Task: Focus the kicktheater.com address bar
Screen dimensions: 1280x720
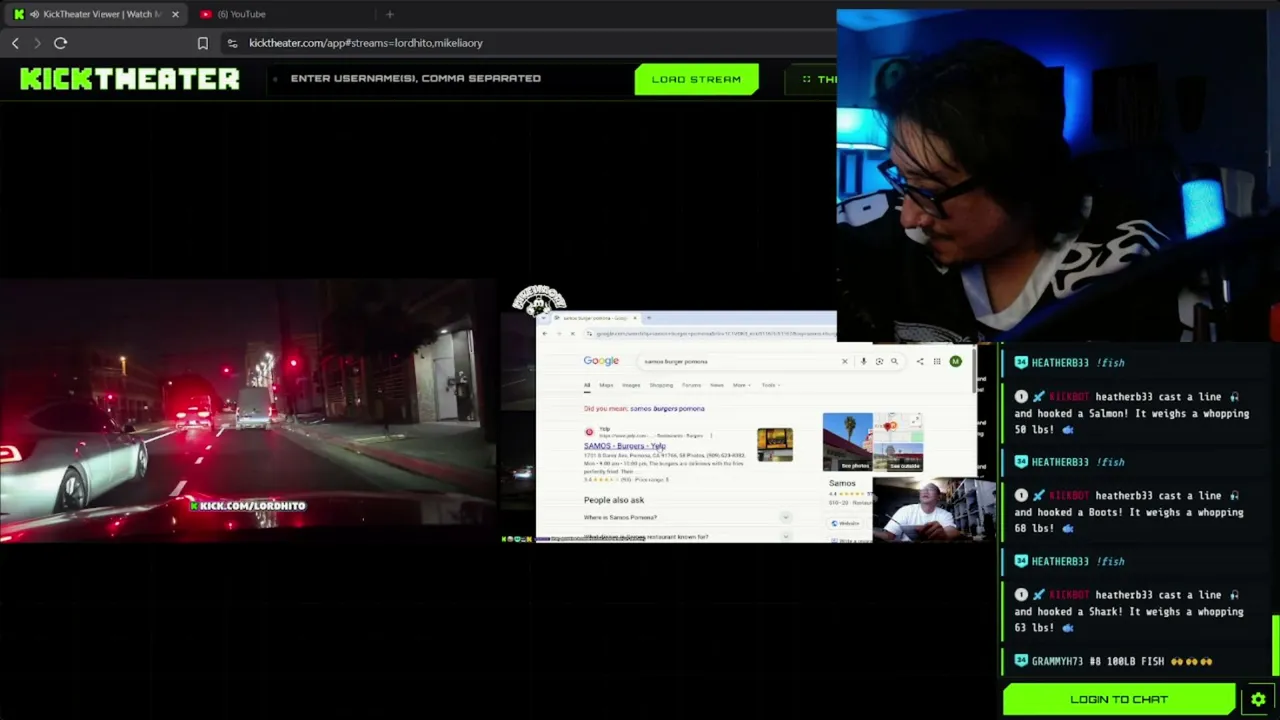Action: point(530,43)
